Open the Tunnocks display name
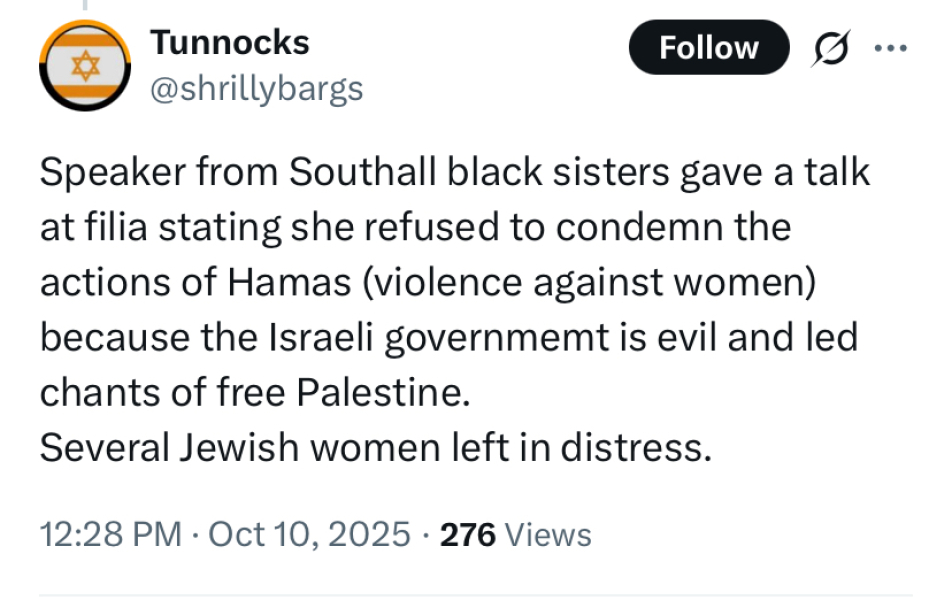Image resolution: width=952 pixels, height=600 pixels. coord(229,42)
